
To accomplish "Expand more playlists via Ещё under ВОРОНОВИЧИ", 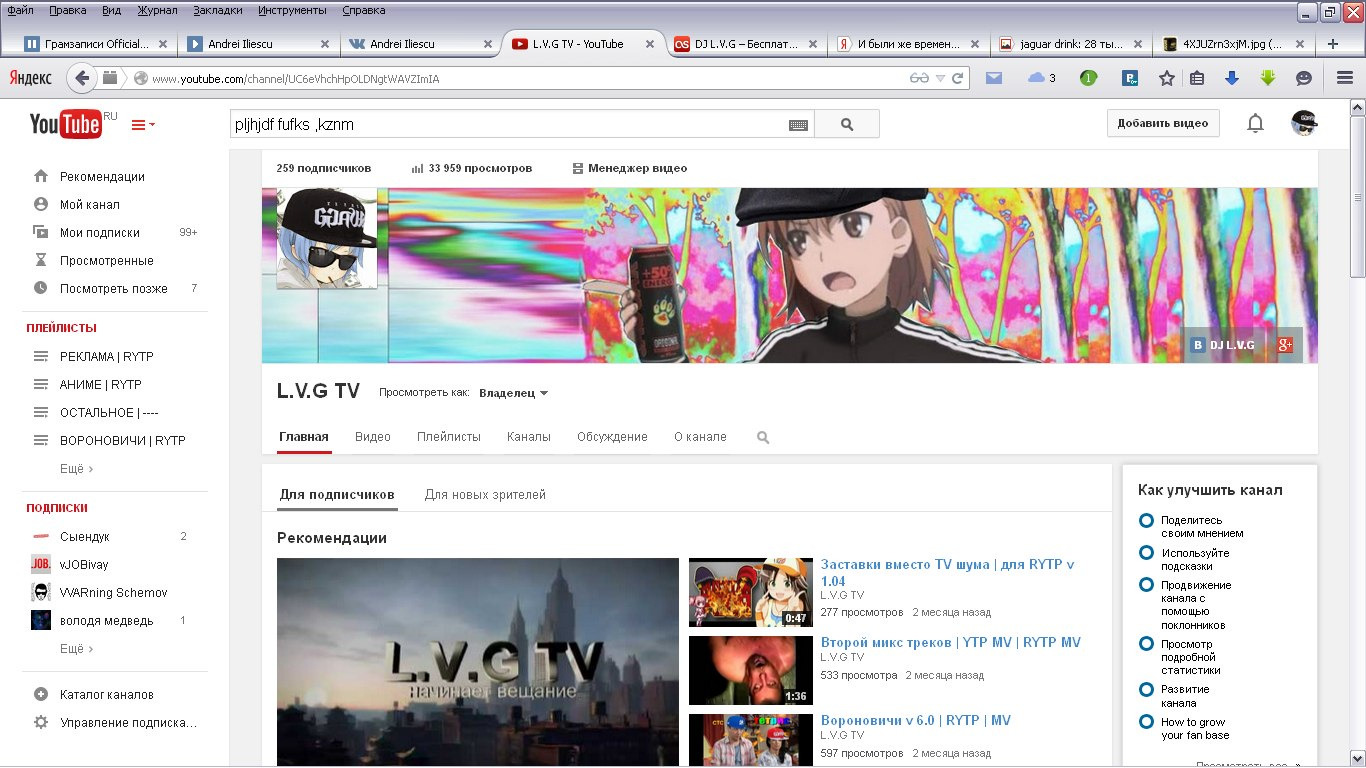I will point(76,468).
